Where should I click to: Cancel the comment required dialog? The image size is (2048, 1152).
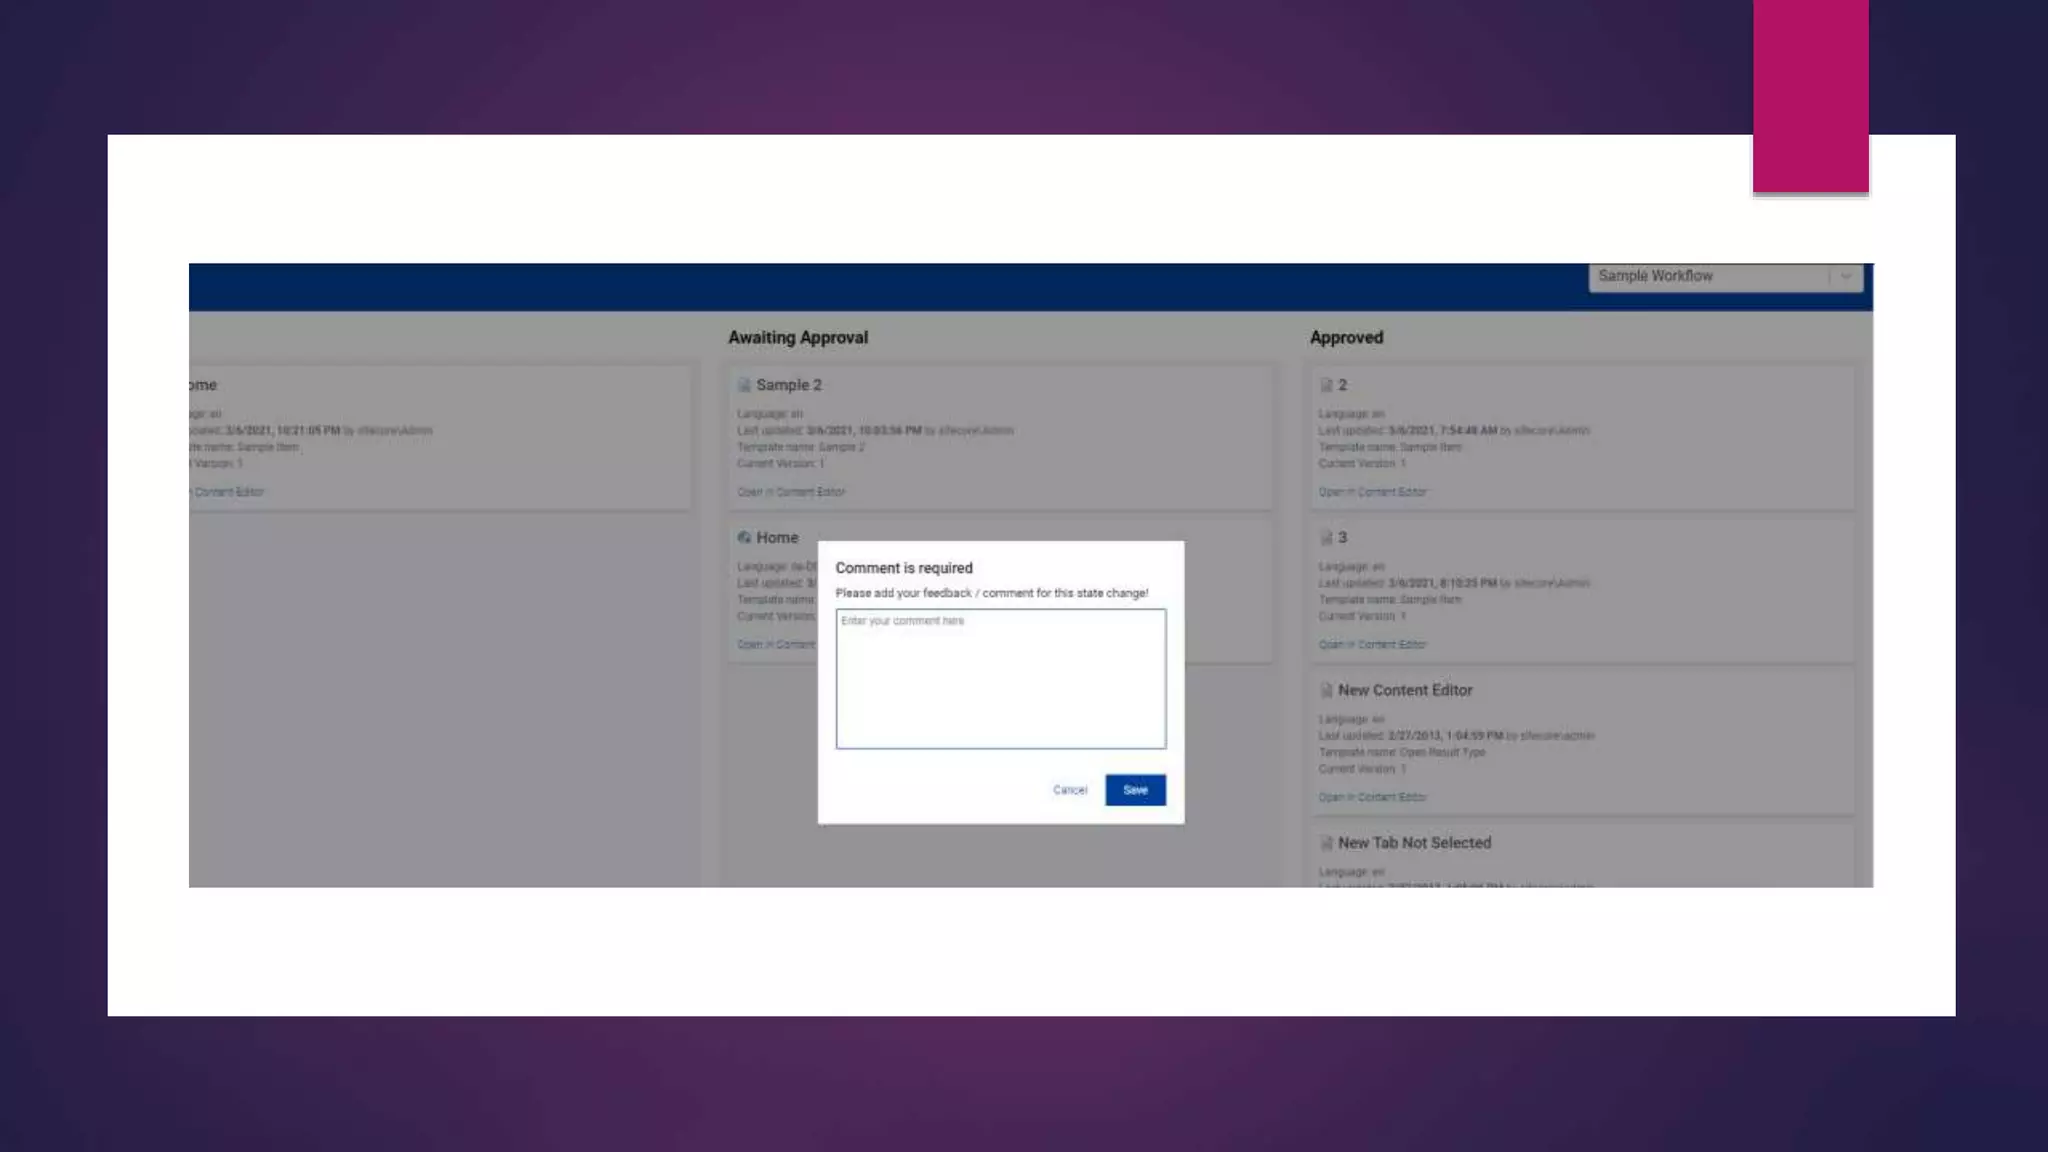click(1069, 790)
